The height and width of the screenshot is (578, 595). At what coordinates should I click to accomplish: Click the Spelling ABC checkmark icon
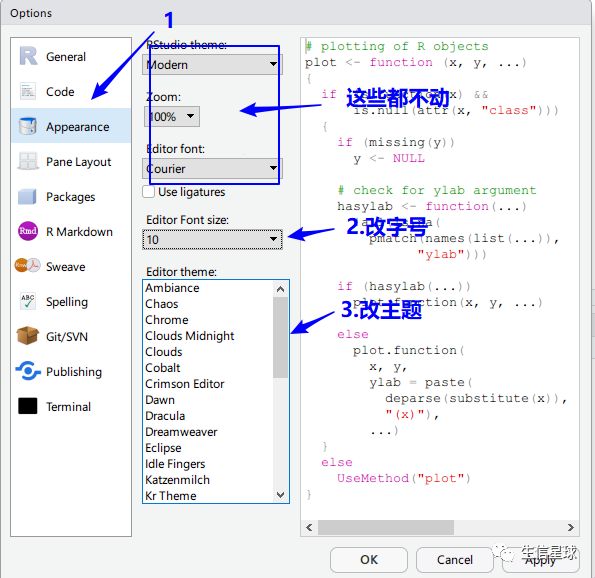click(27, 301)
